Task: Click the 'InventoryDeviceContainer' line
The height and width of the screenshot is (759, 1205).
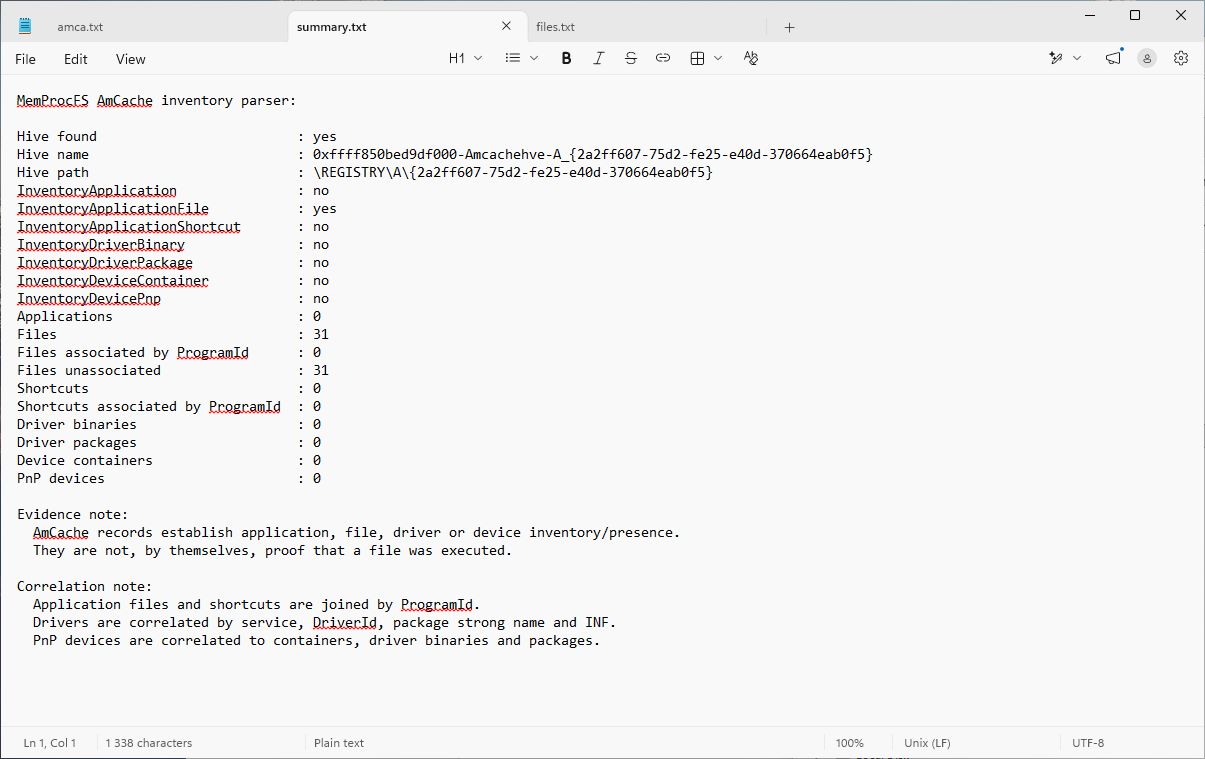Action: tap(173, 280)
